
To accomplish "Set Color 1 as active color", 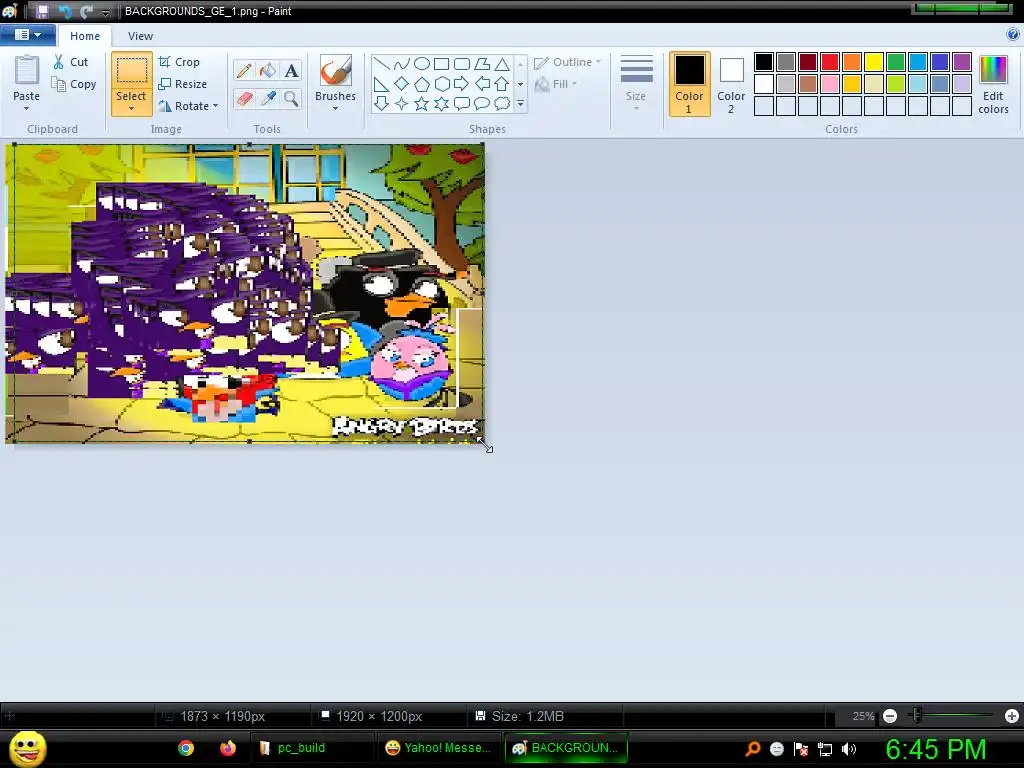I will click(x=690, y=84).
